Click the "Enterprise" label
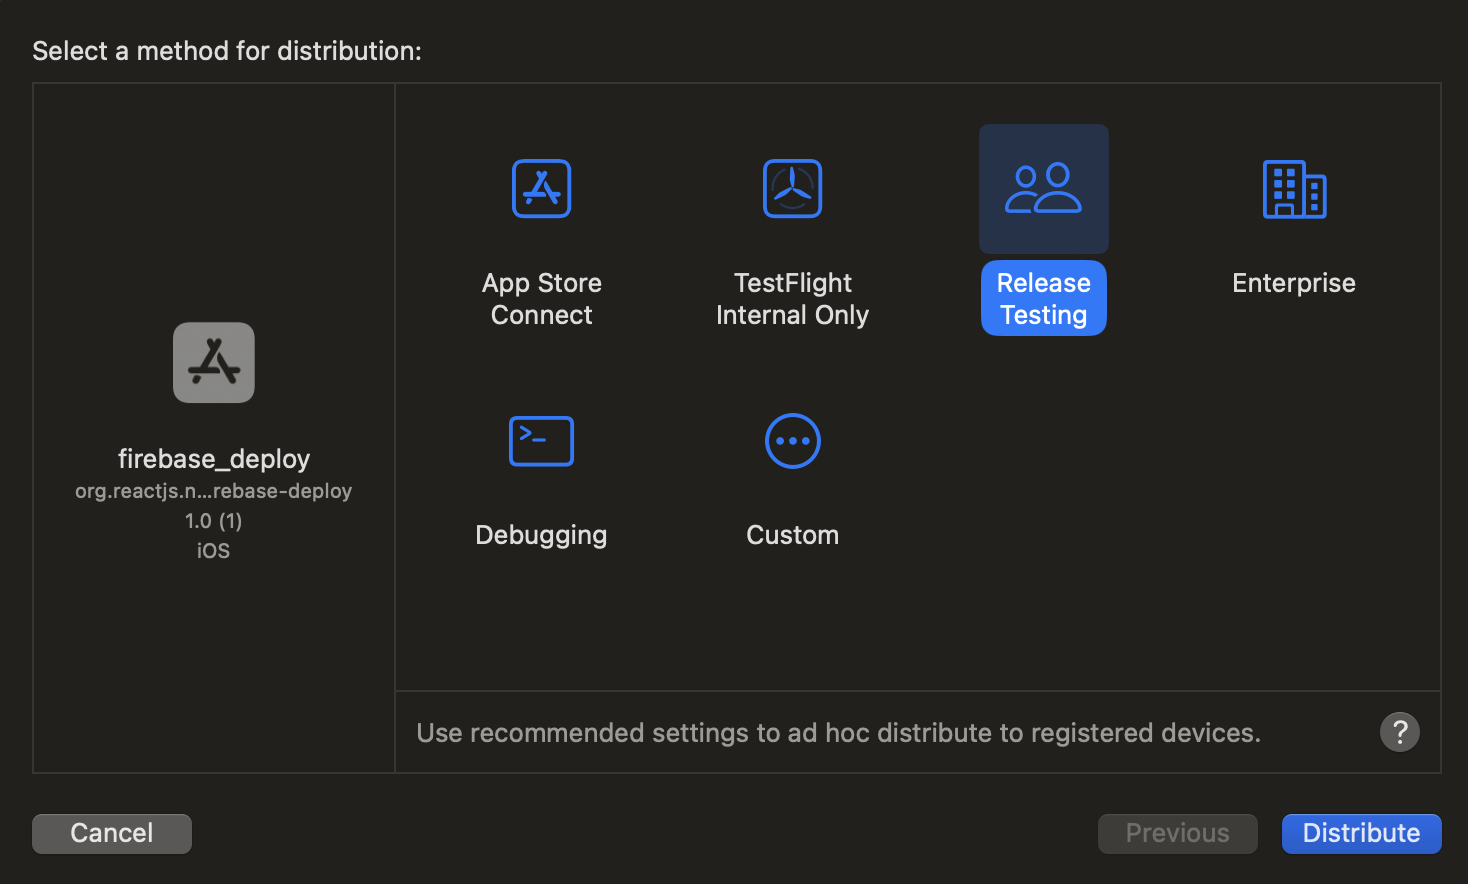 click(1294, 283)
